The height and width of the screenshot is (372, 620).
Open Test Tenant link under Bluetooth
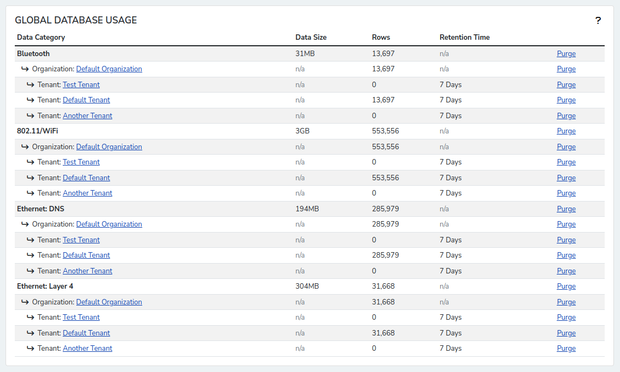(x=81, y=85)
